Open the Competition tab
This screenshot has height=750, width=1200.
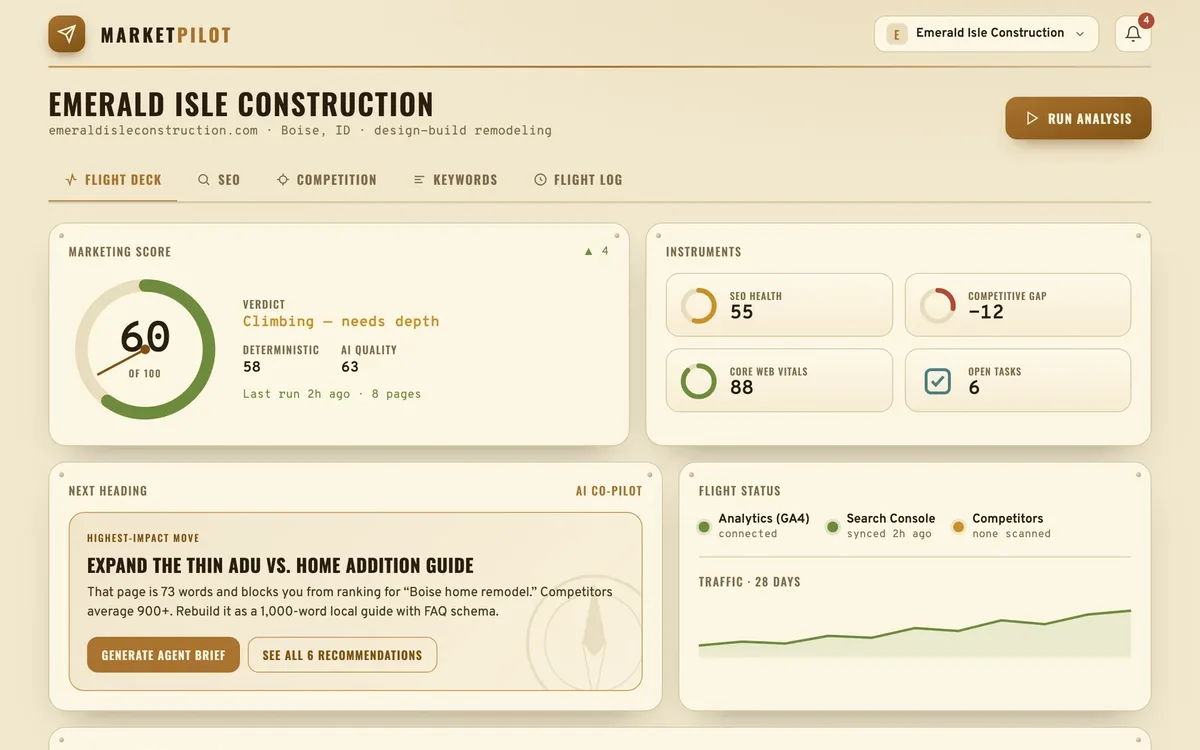(x=327, y=180)
